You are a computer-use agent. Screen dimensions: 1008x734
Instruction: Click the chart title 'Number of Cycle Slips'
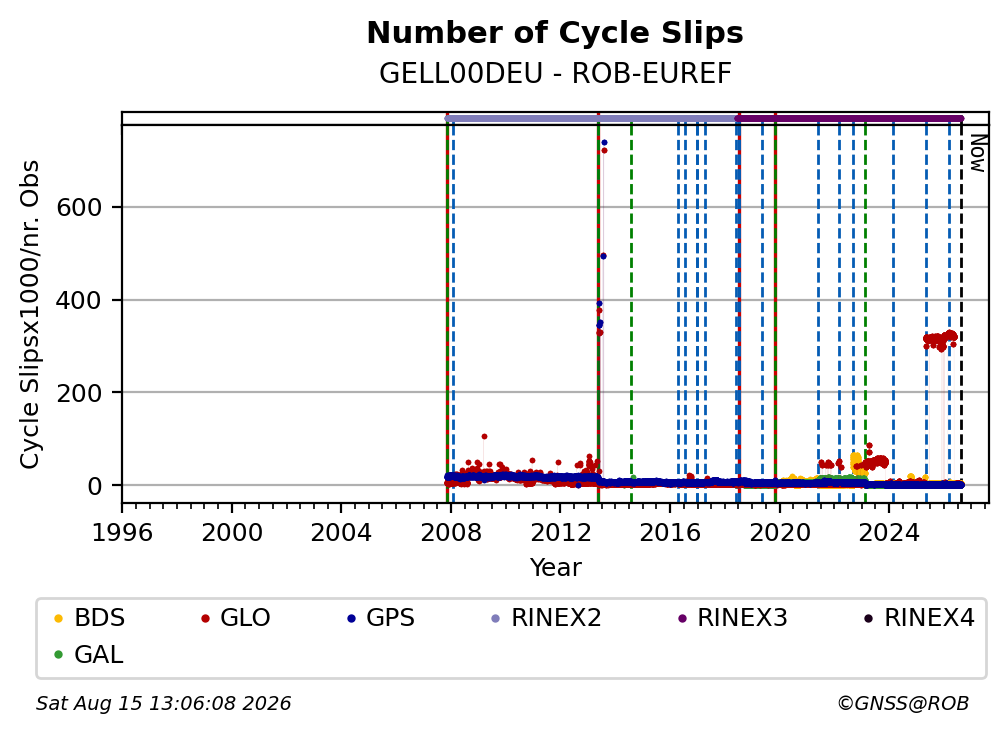click(555, 33)
